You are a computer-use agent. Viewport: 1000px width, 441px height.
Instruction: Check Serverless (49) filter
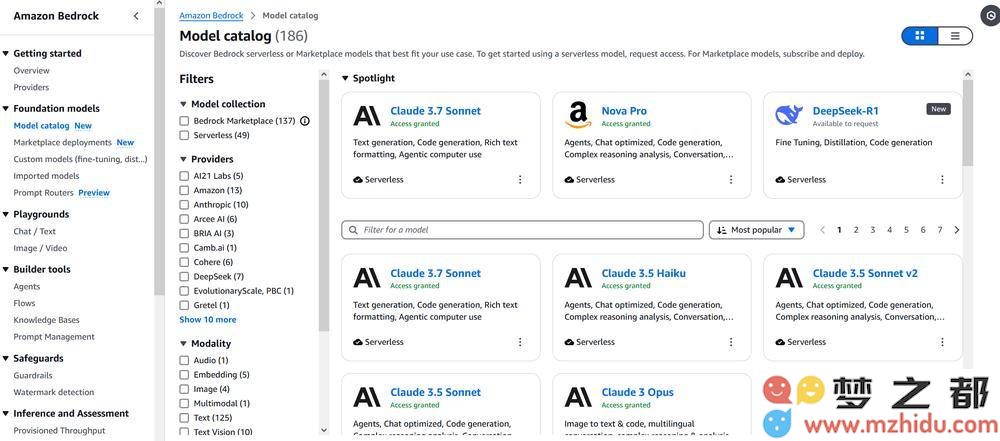click(184, 135)
